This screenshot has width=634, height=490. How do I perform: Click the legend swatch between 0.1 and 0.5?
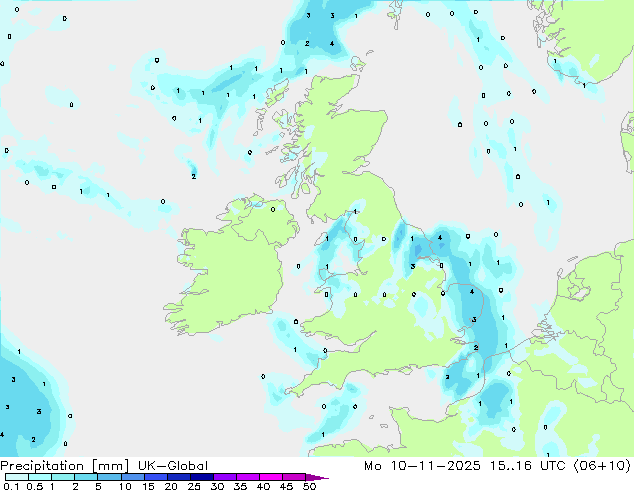[17, 477]
